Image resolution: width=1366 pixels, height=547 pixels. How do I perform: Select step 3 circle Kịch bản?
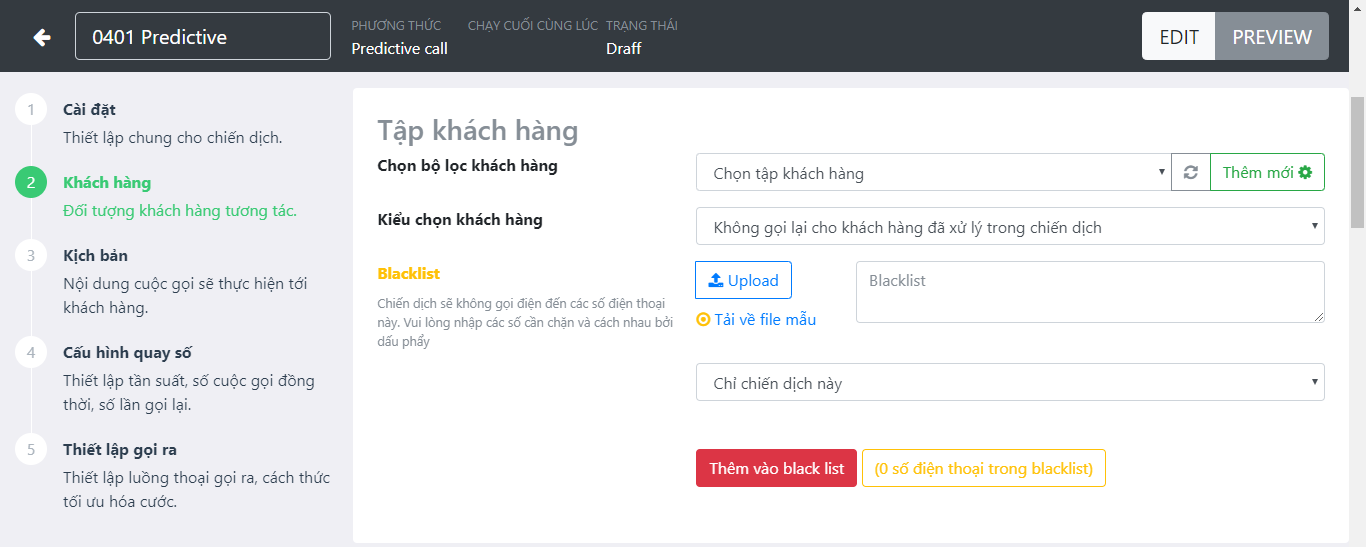[31, 256]
